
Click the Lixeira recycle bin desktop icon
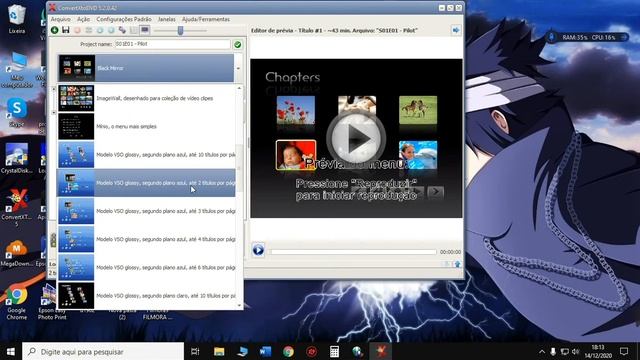point(17,19)
